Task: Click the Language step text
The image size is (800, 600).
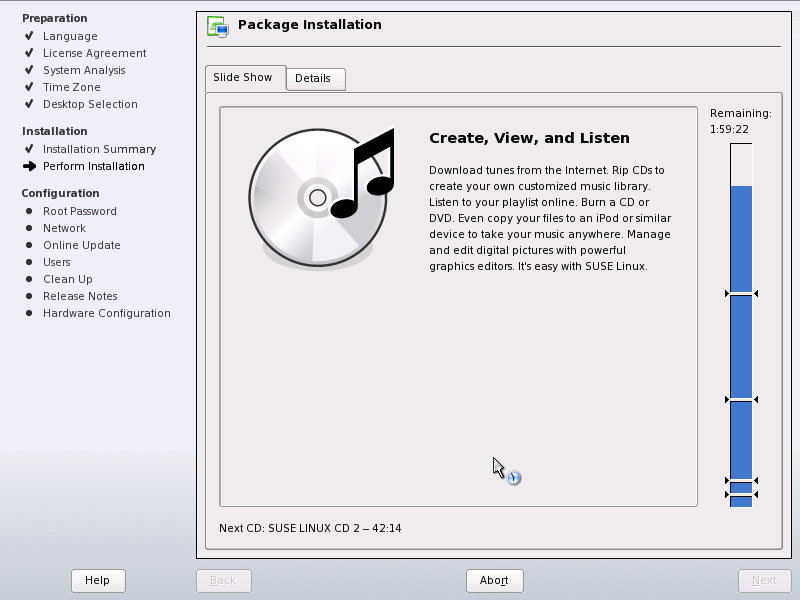Action: point(70,36)
